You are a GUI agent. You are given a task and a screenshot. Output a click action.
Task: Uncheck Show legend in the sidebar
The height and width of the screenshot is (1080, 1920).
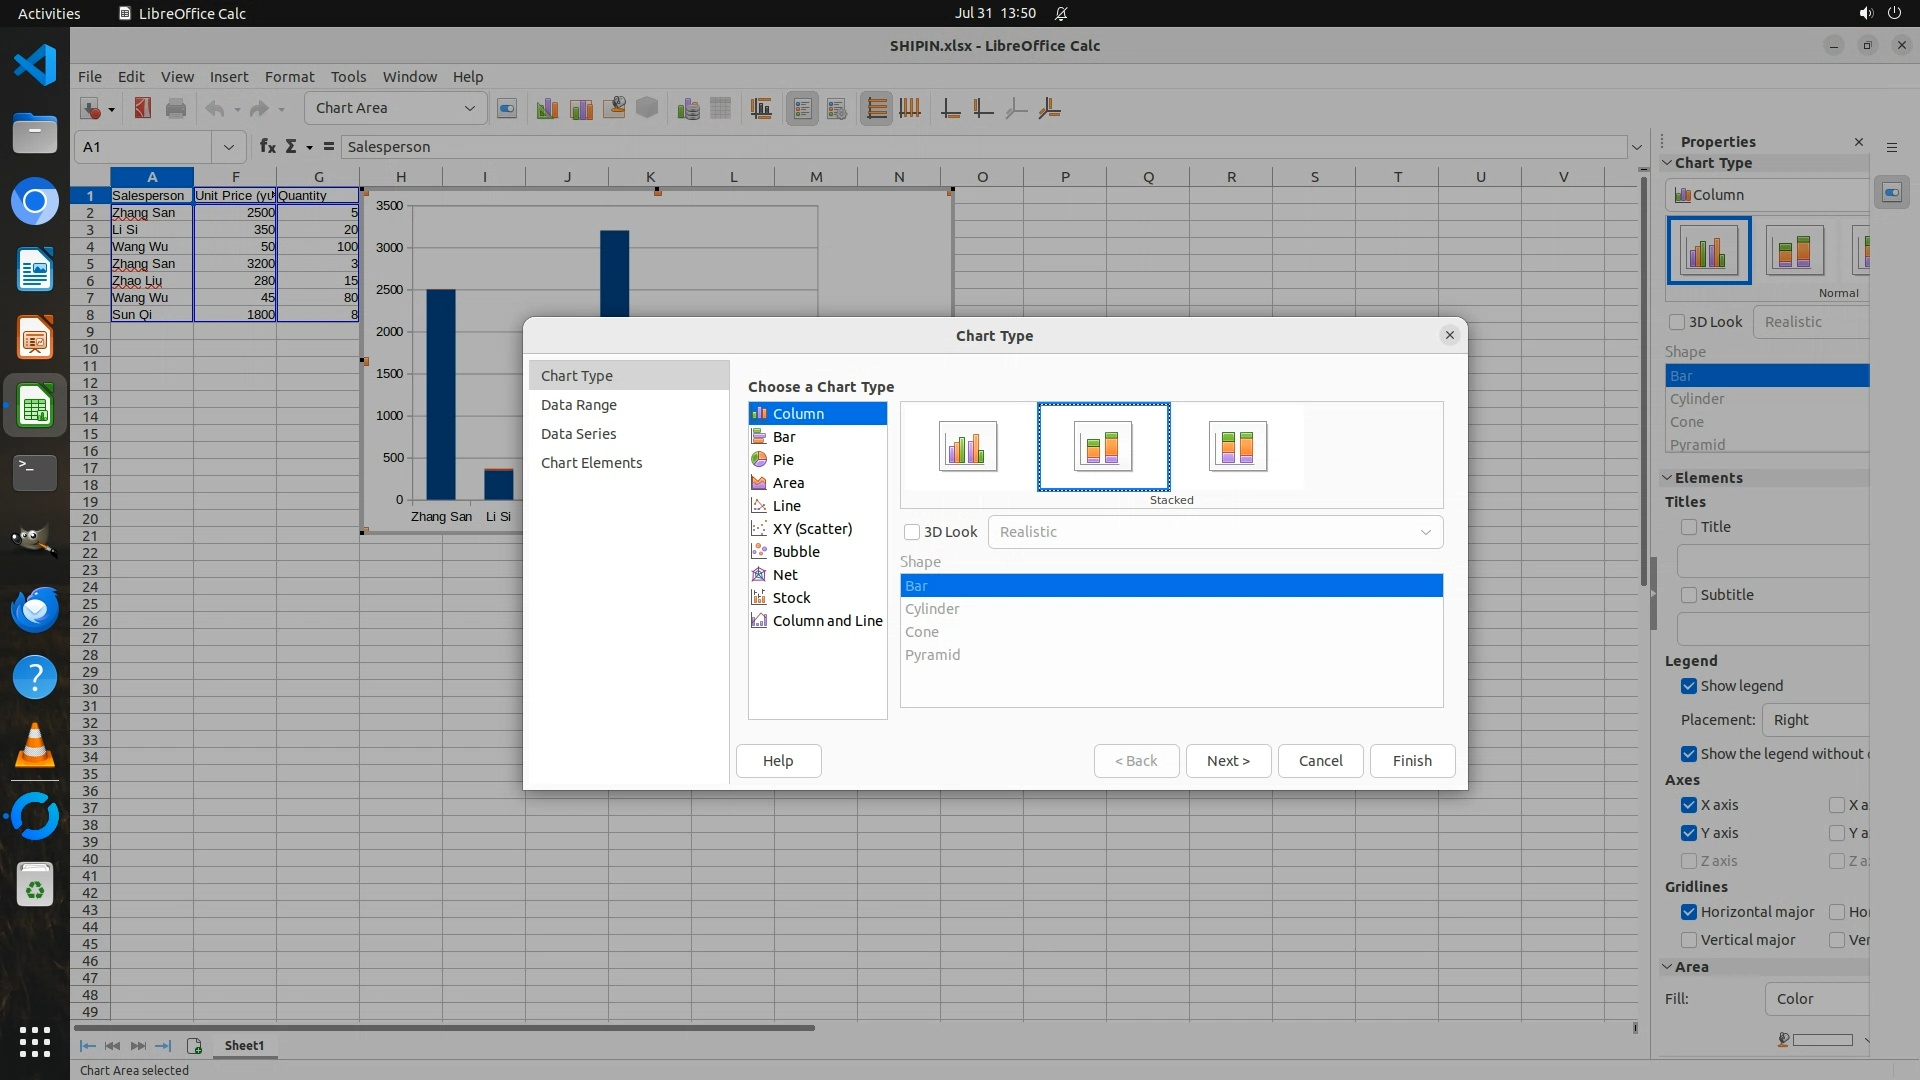[1689, 686]
